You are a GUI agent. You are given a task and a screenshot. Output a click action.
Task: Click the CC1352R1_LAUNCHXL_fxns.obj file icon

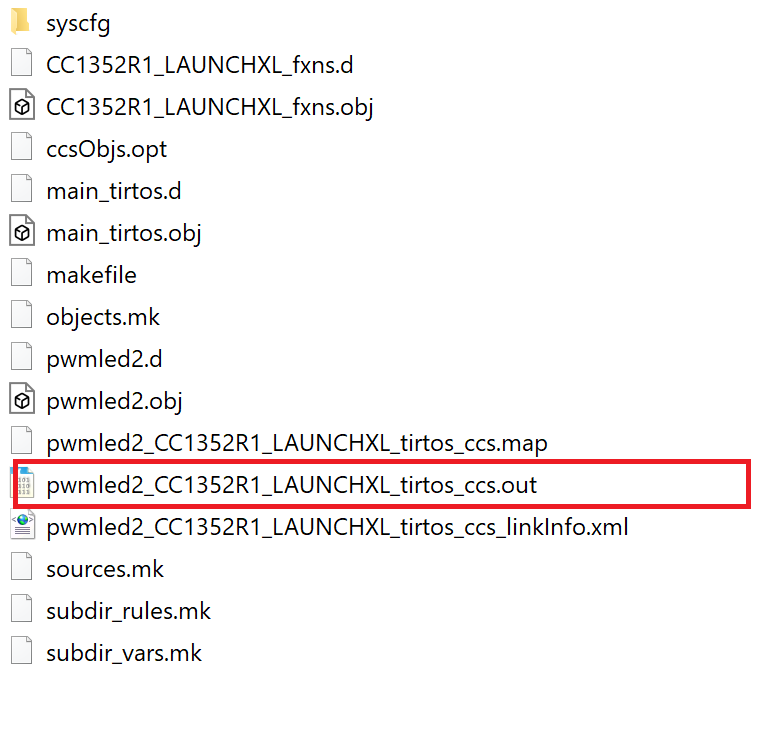coord(21,106)
